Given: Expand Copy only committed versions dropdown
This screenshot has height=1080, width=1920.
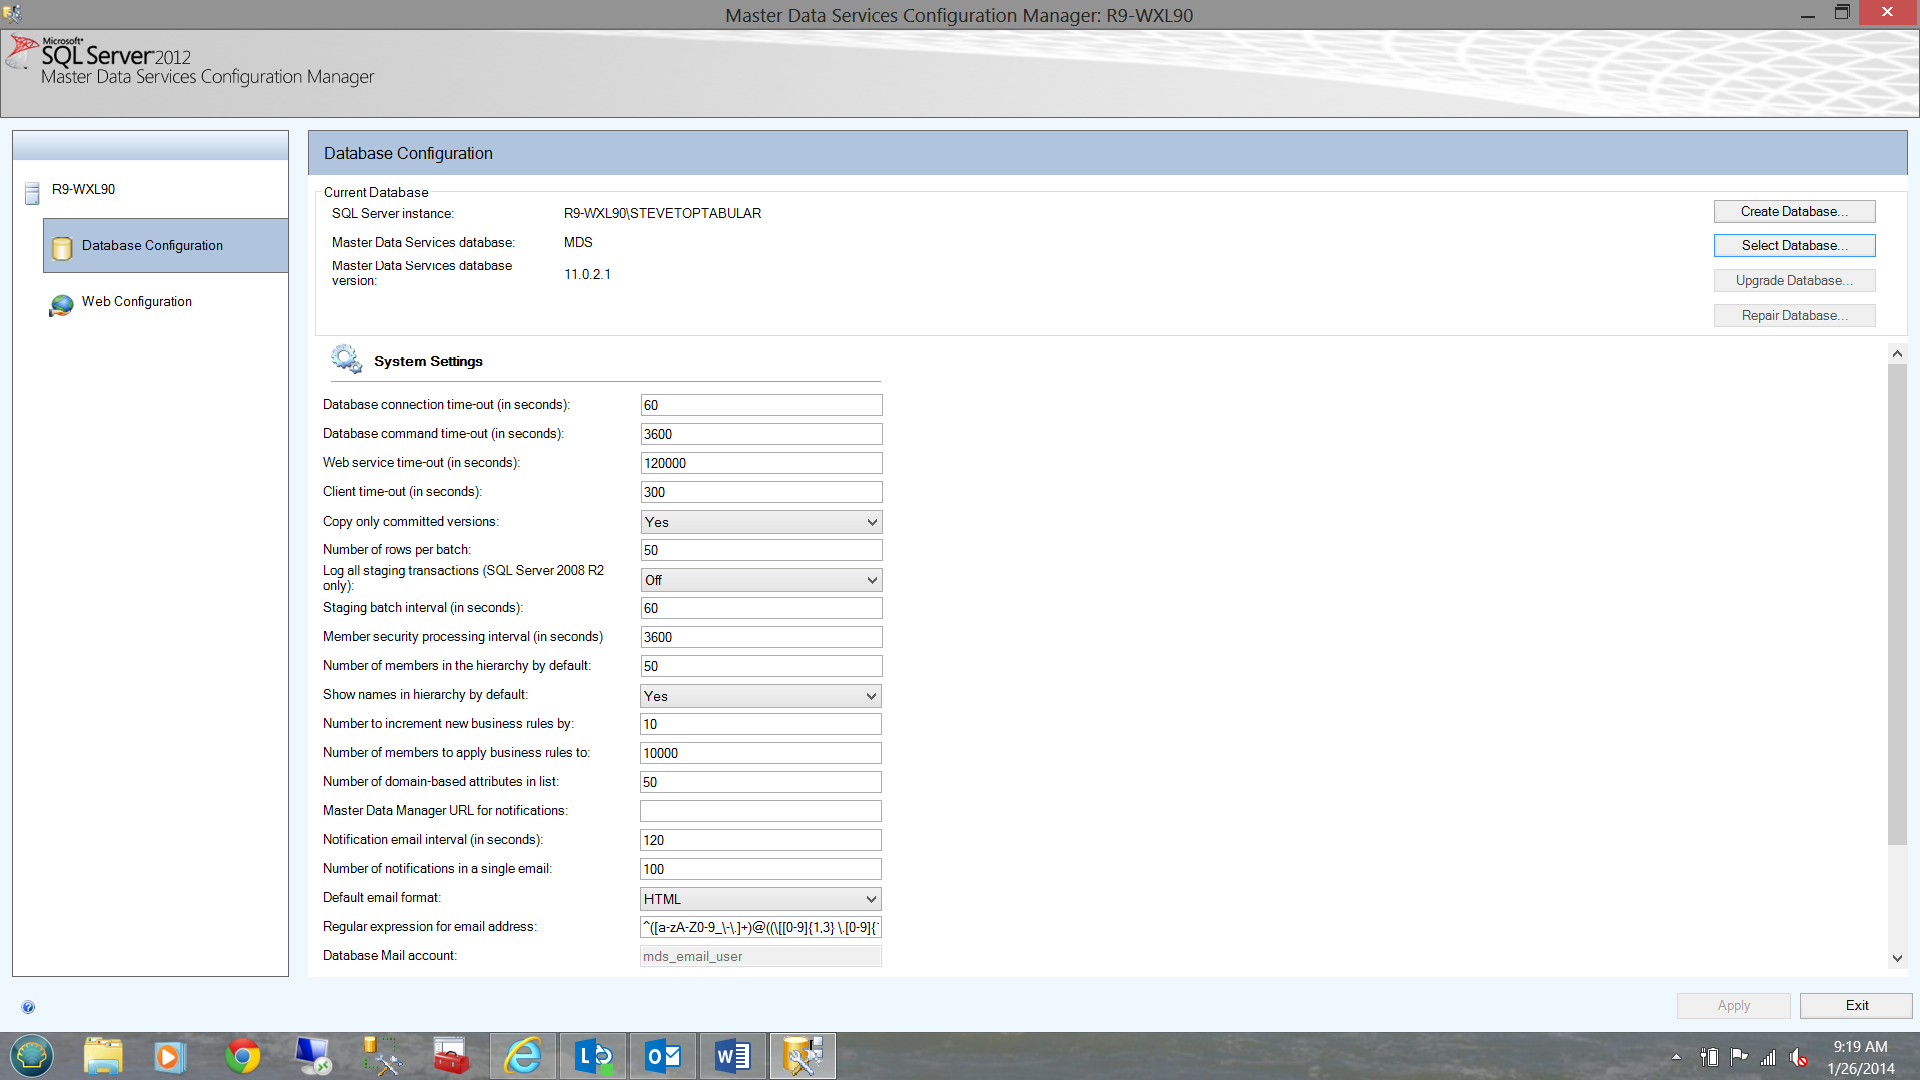Looking at the screenshot, I should [871, 522].
